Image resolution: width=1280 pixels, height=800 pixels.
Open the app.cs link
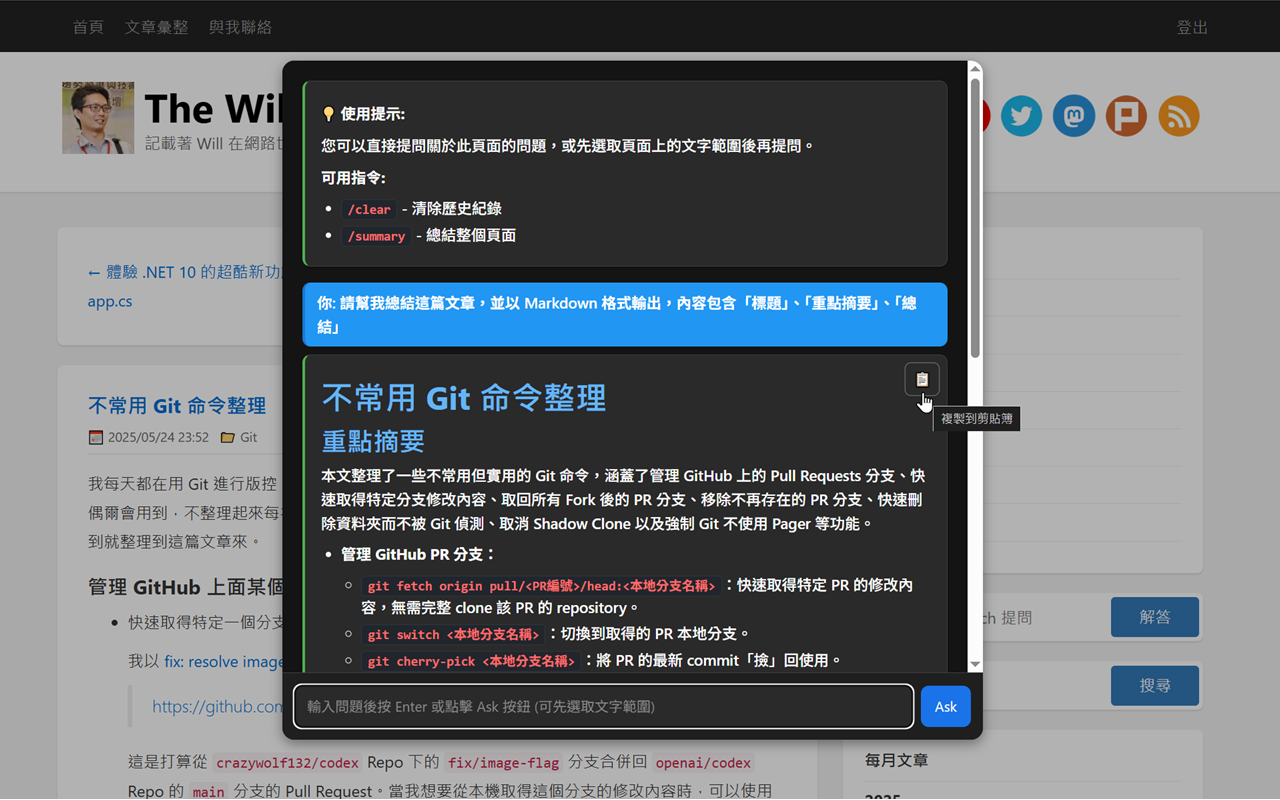pos(109,300)
